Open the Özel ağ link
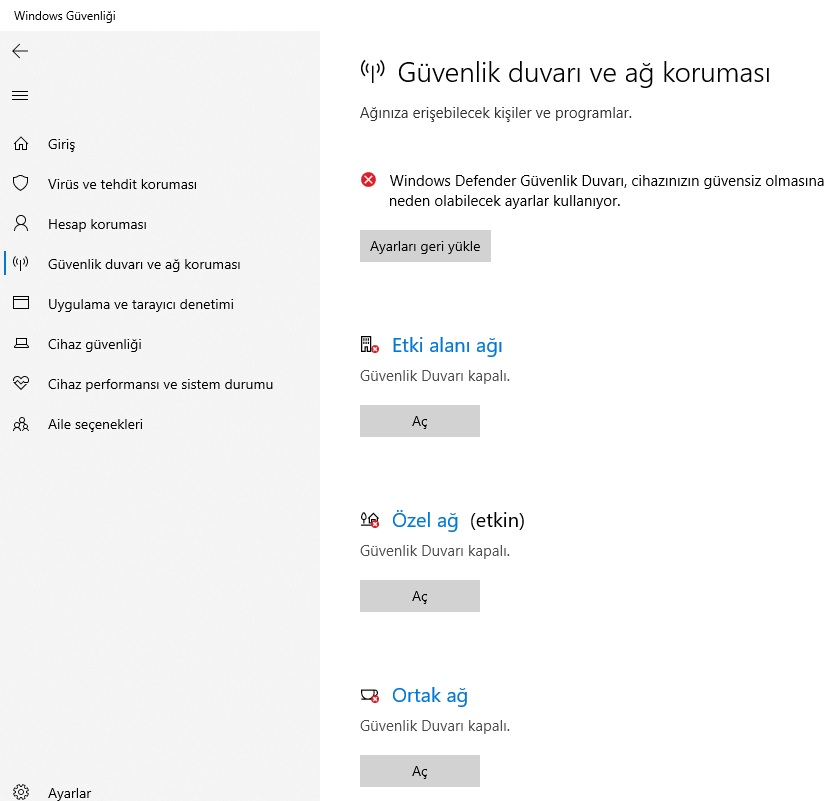Image resolution: width=839 pixels, height=801 pixels. [425, 521]
